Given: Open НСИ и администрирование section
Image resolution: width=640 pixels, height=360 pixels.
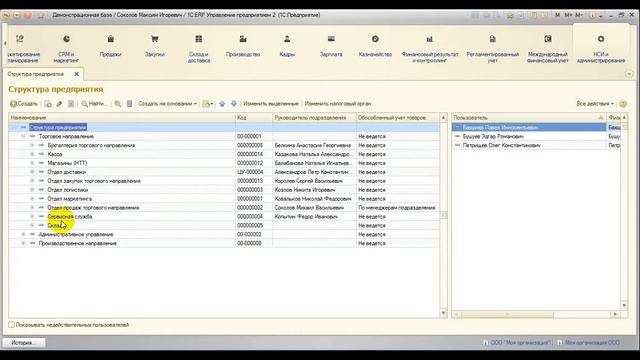Looking at the screenshot, I should click(x=601, y=48).
